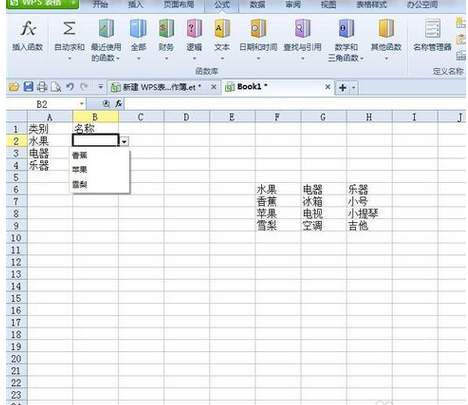Select cell containing 小提琴

369,214
